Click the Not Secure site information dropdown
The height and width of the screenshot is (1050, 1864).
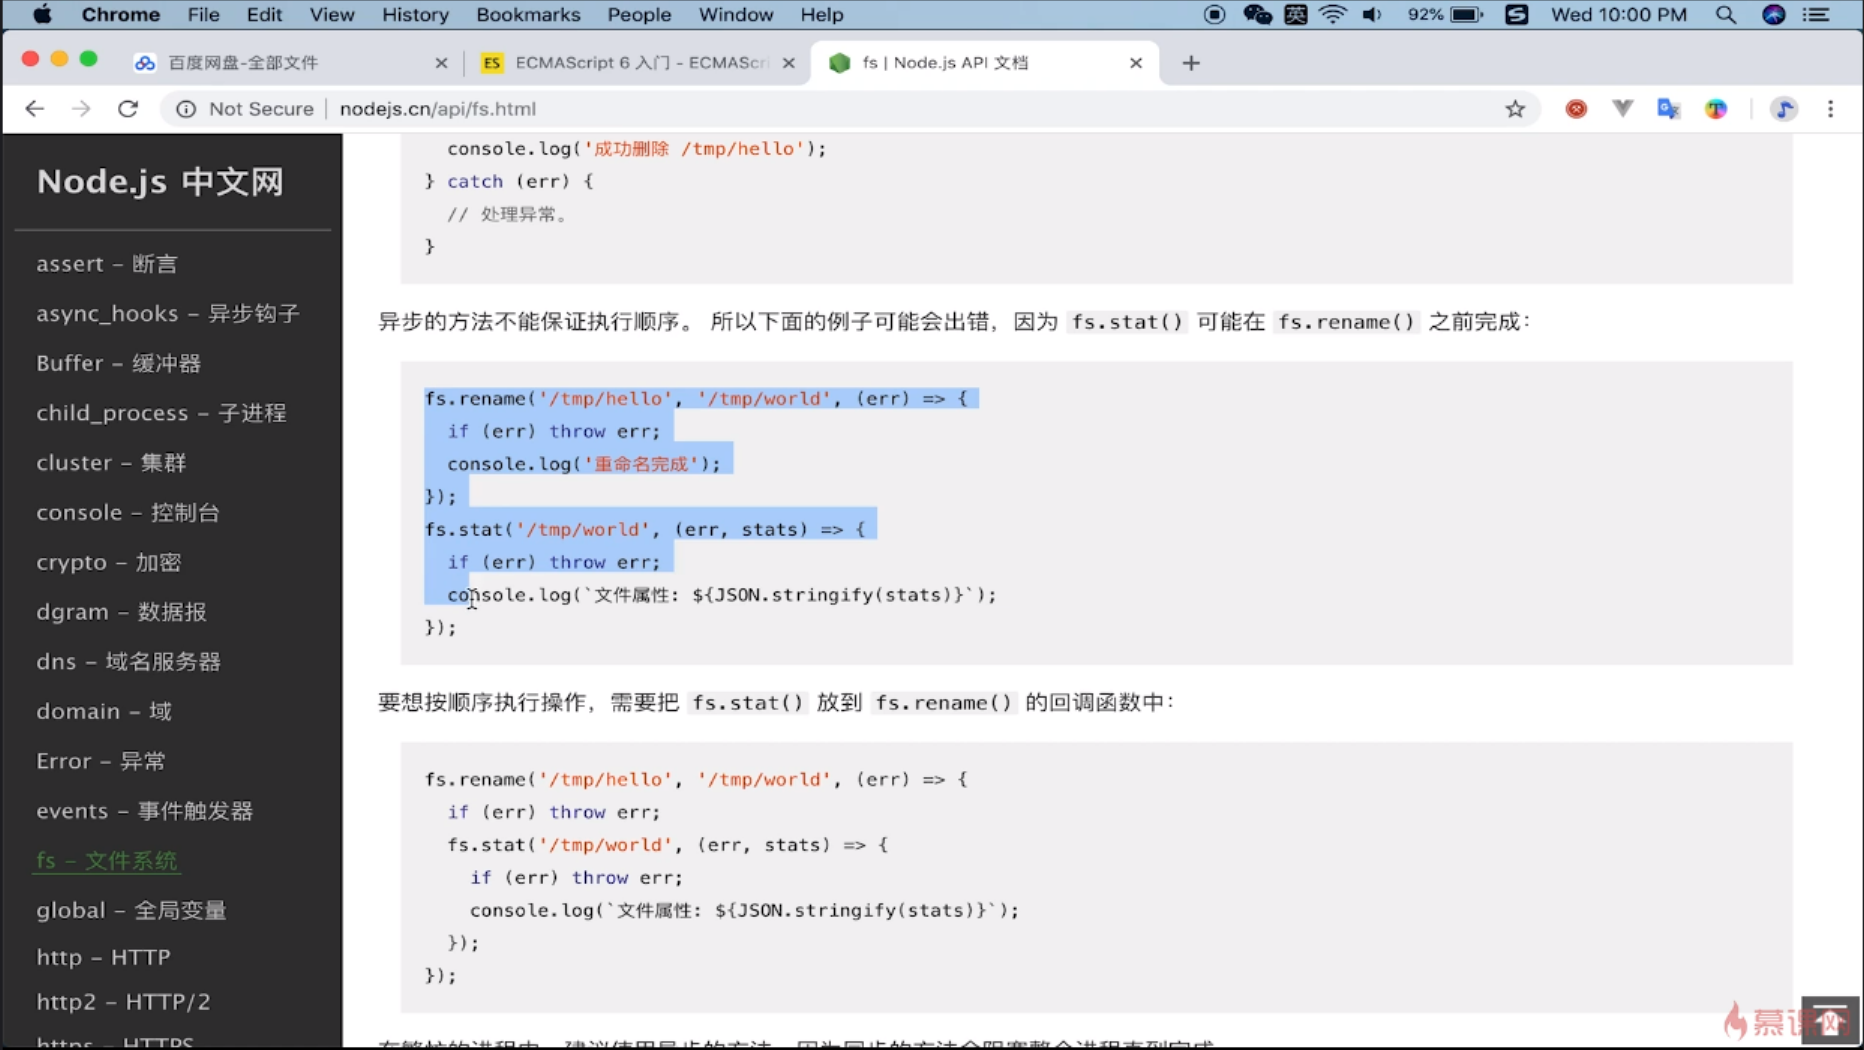pyautogui.click(x=243, y=109)
